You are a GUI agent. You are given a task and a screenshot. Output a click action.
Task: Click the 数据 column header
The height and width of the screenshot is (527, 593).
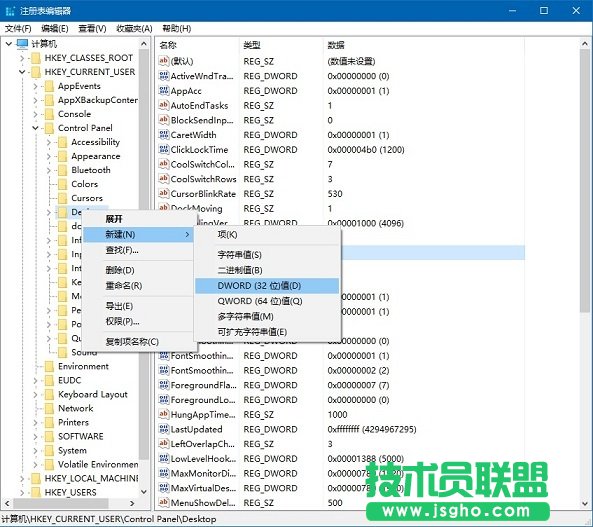pyautogui.click(x=424, y=45)
